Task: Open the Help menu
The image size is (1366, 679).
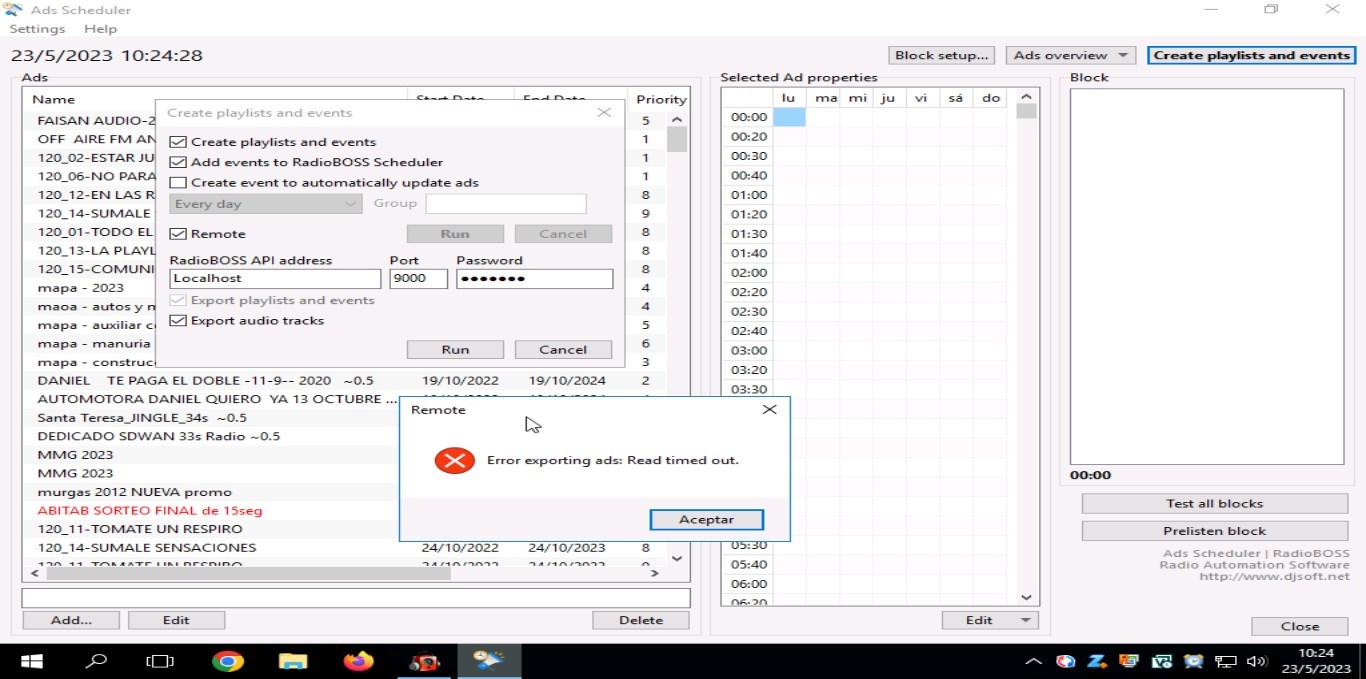Action: (101, 29)
